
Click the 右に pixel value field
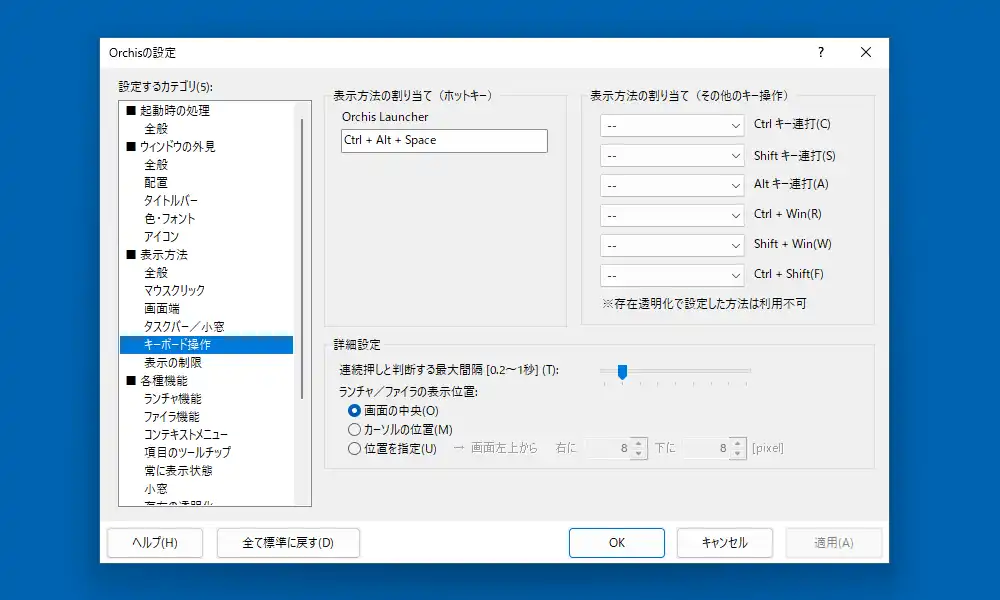coord(608,448)
